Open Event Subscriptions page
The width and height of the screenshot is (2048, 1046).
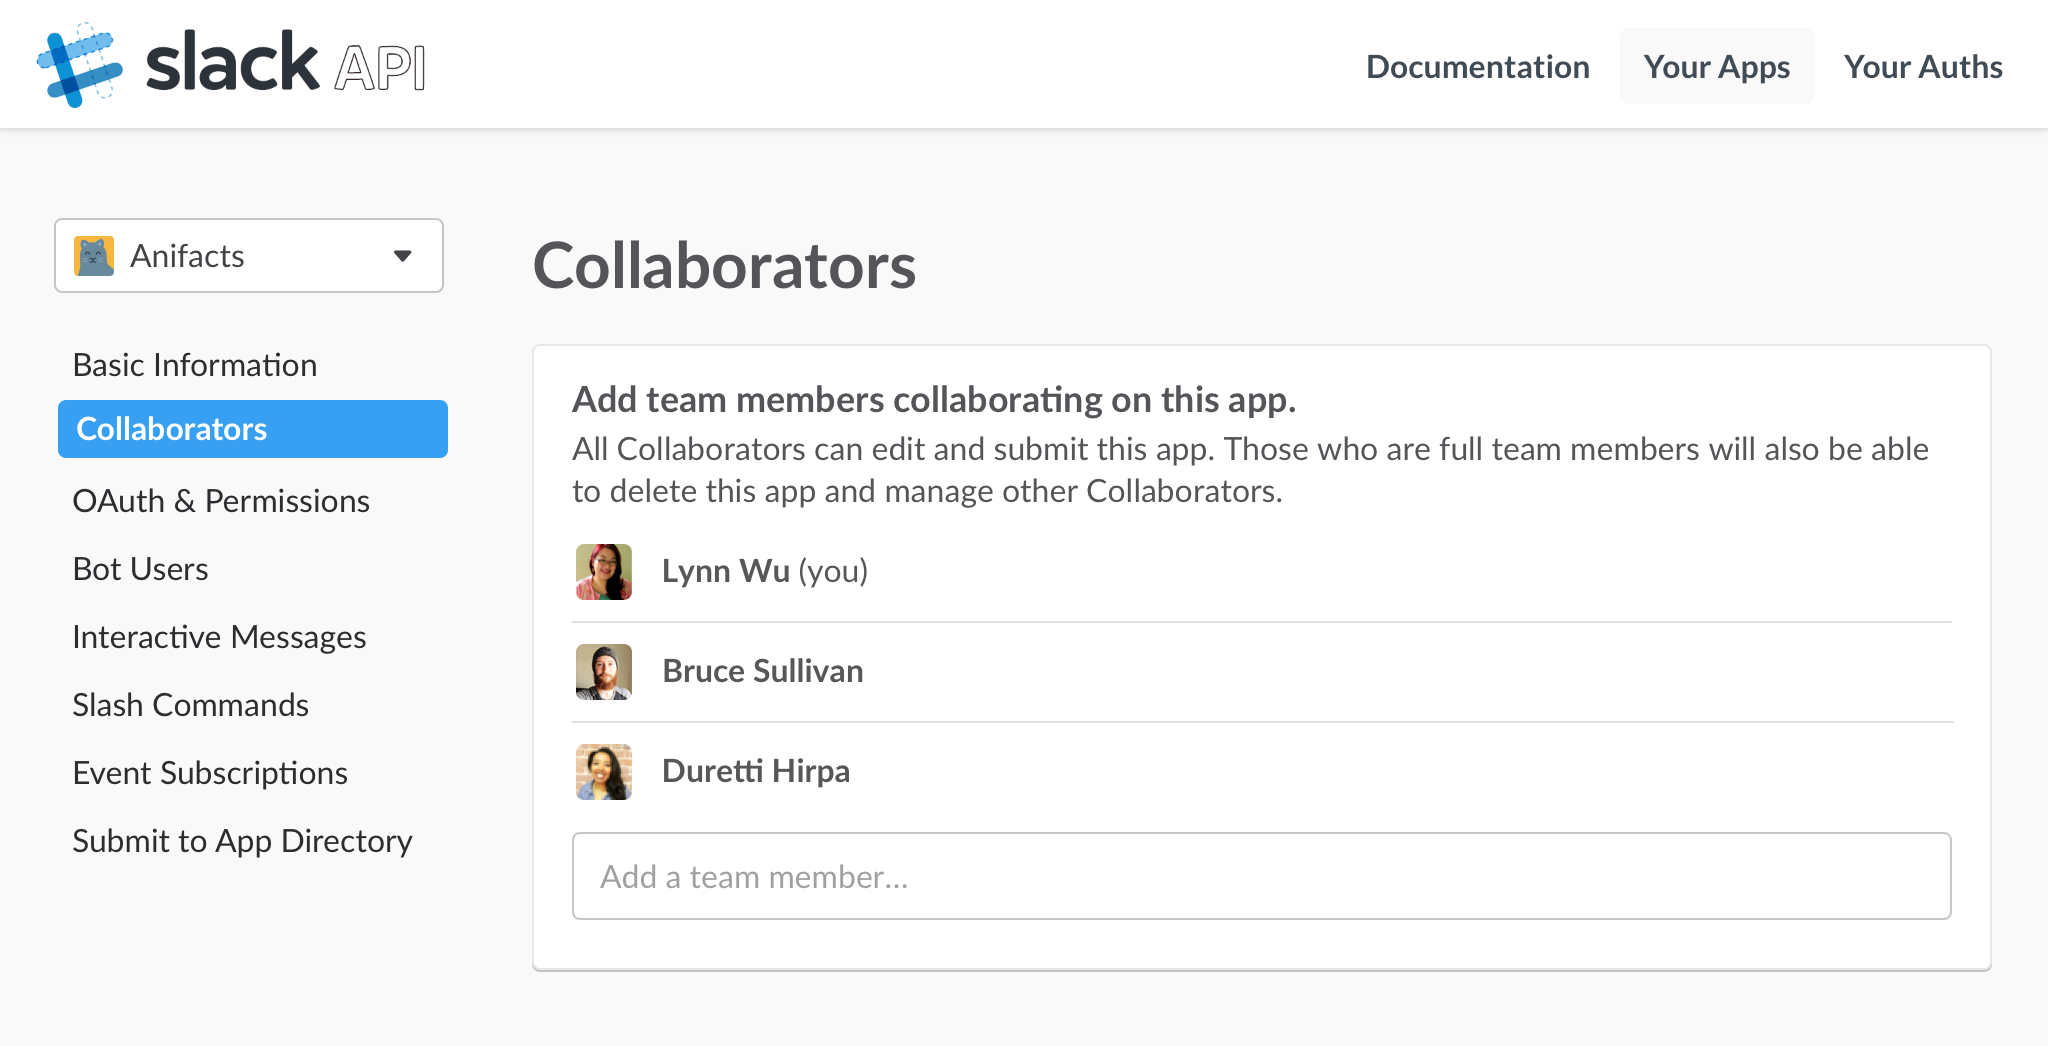[x=210, y=773]
